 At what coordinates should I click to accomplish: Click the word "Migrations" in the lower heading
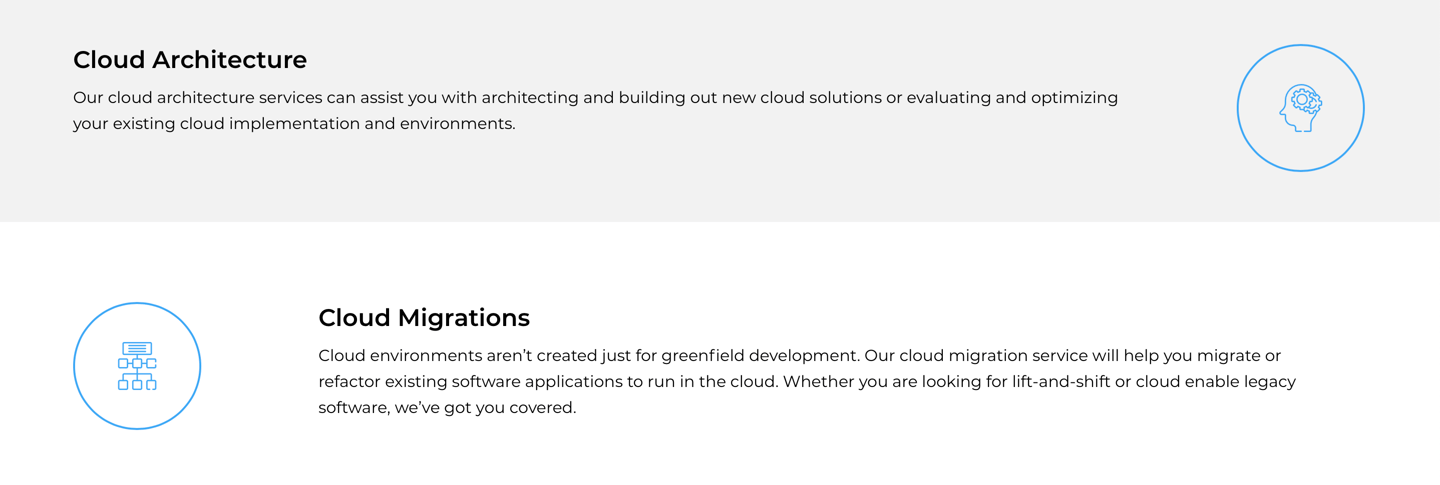[463, 318]
